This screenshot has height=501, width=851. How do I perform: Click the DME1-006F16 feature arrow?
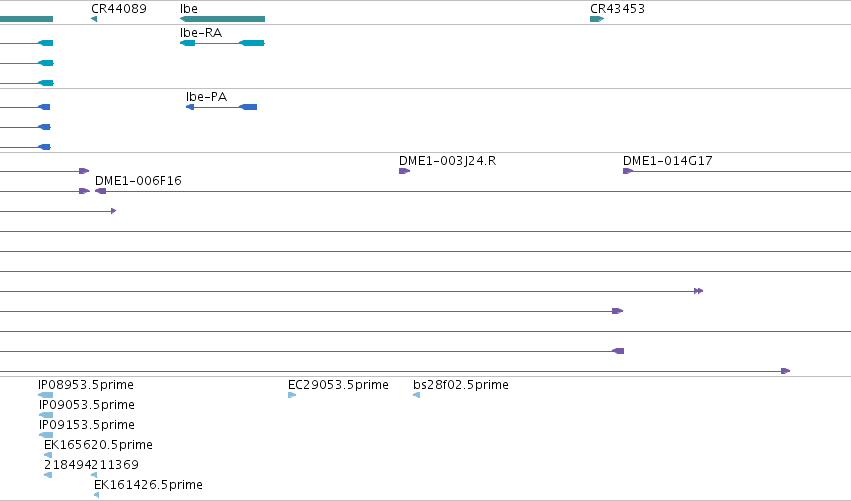100,191
